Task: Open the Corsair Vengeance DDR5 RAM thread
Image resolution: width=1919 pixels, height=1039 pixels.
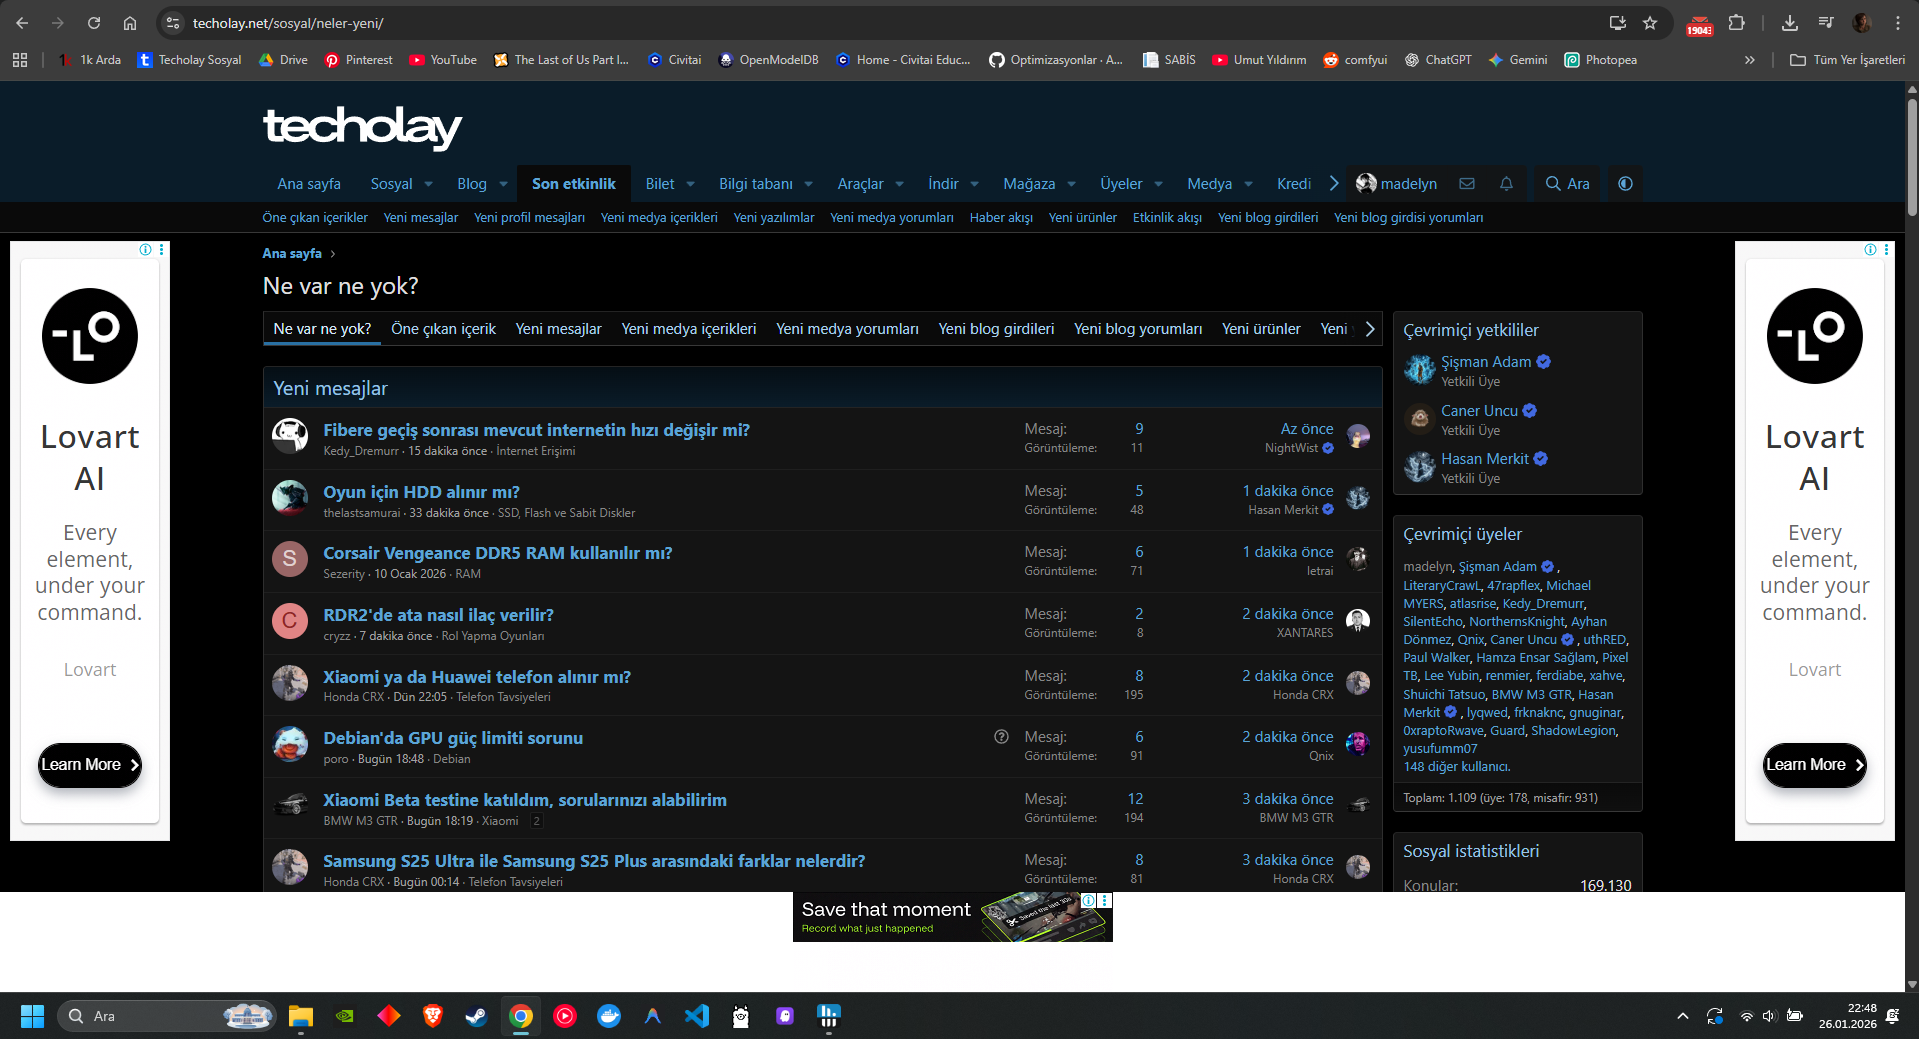Action: pyautogui.click(x=498, y=553)
